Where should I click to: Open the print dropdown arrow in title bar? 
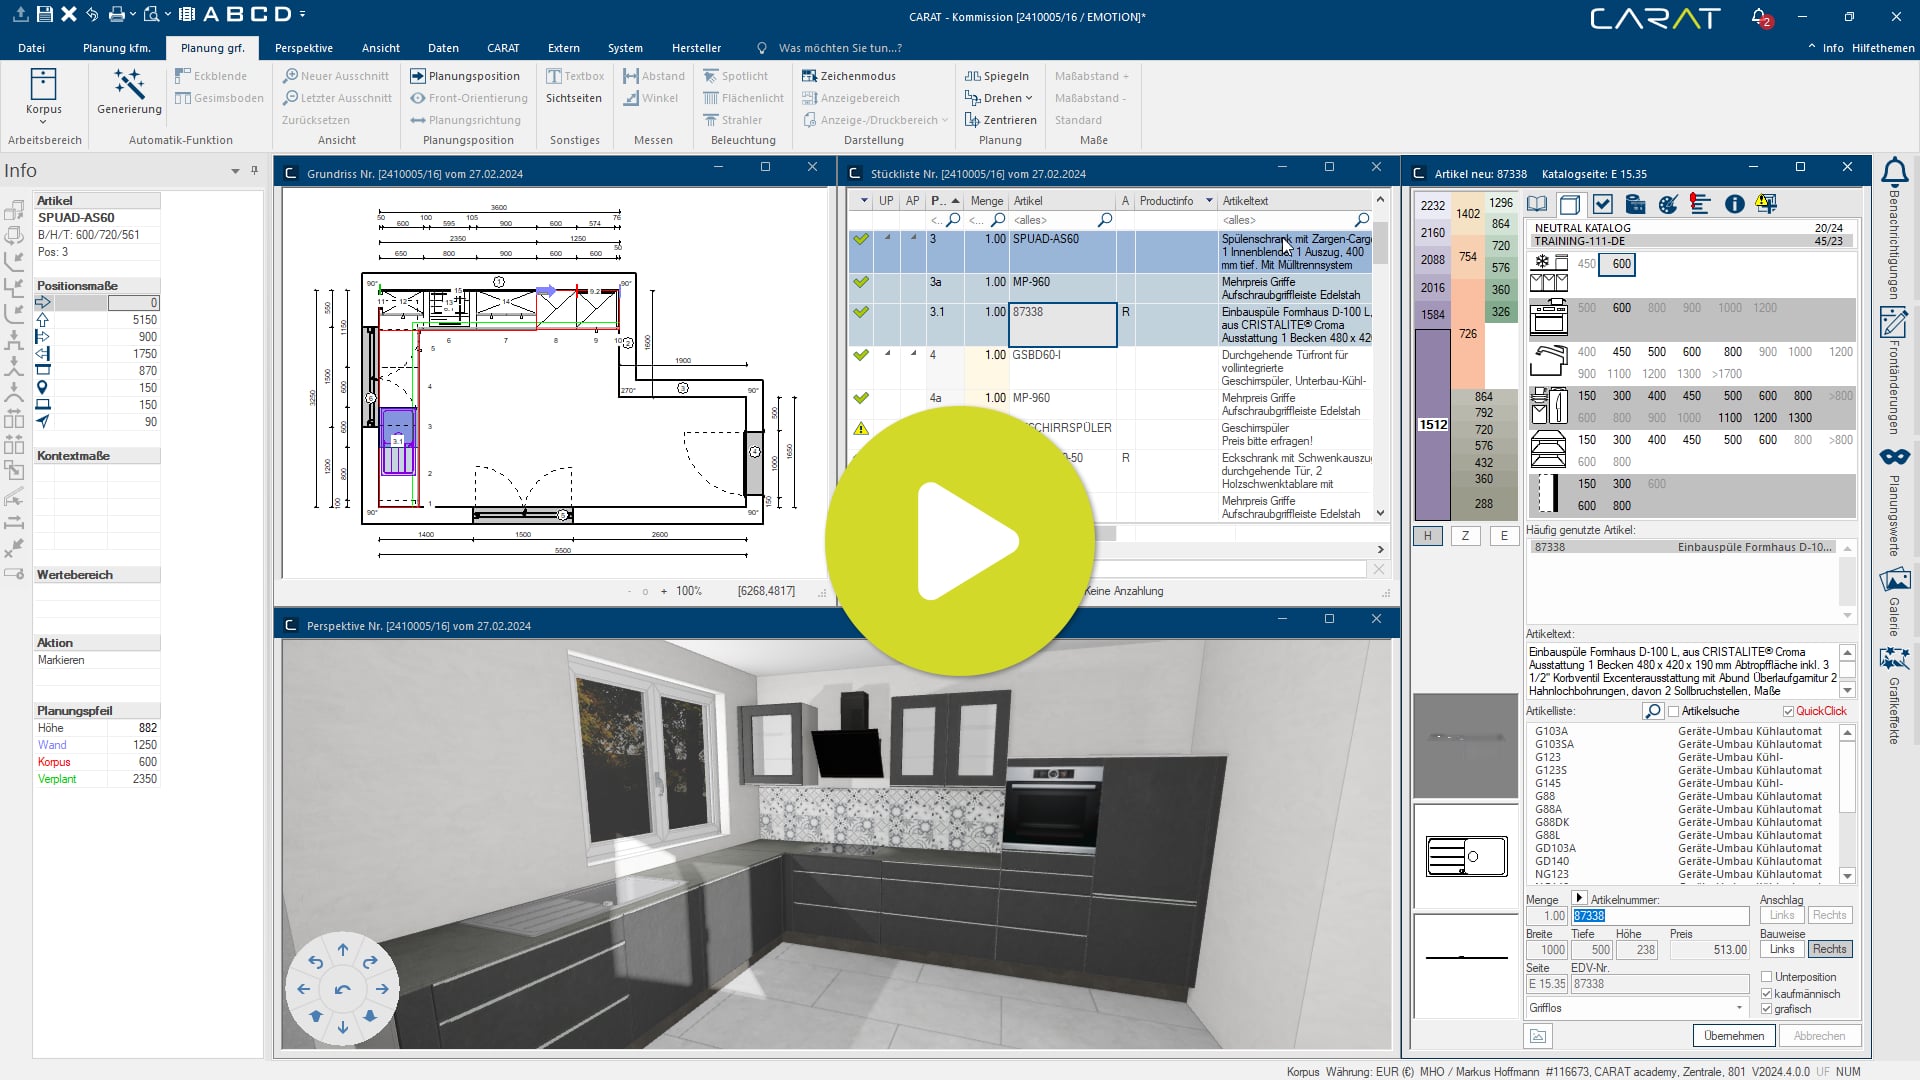133,14
